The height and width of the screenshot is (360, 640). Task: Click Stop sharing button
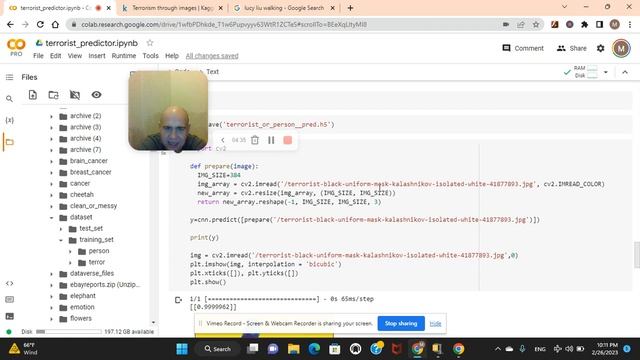[x=401, y=323]
